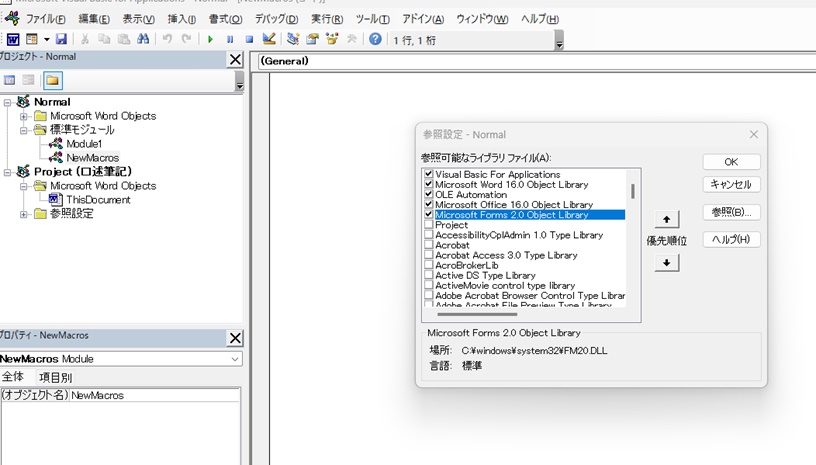Click the Cut scissors icon

[x=85, y=39]
